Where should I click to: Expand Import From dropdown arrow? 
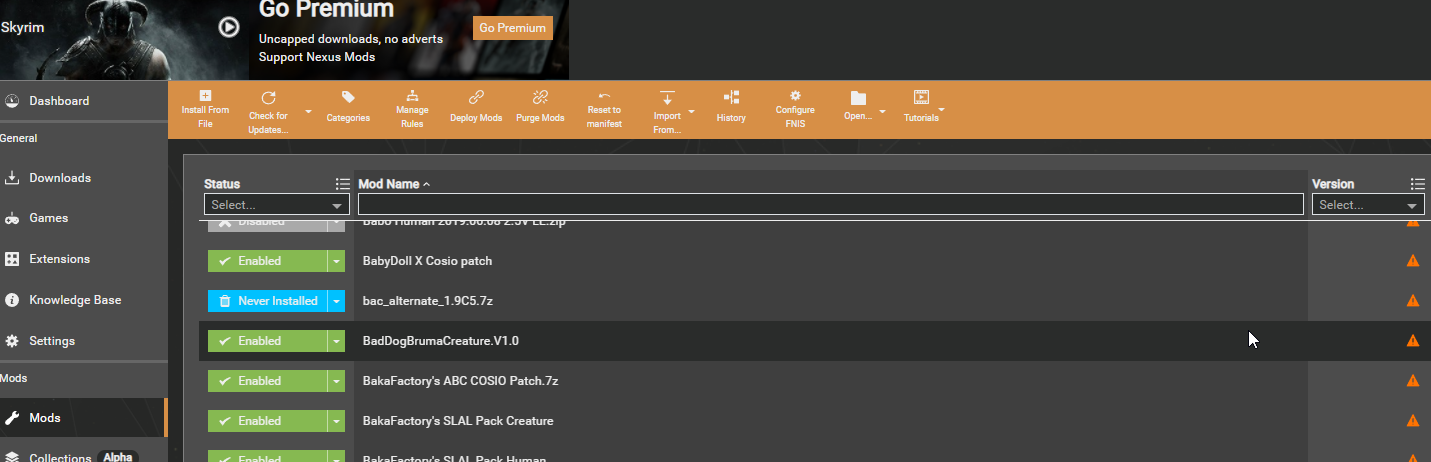click(x=692, y=111)
